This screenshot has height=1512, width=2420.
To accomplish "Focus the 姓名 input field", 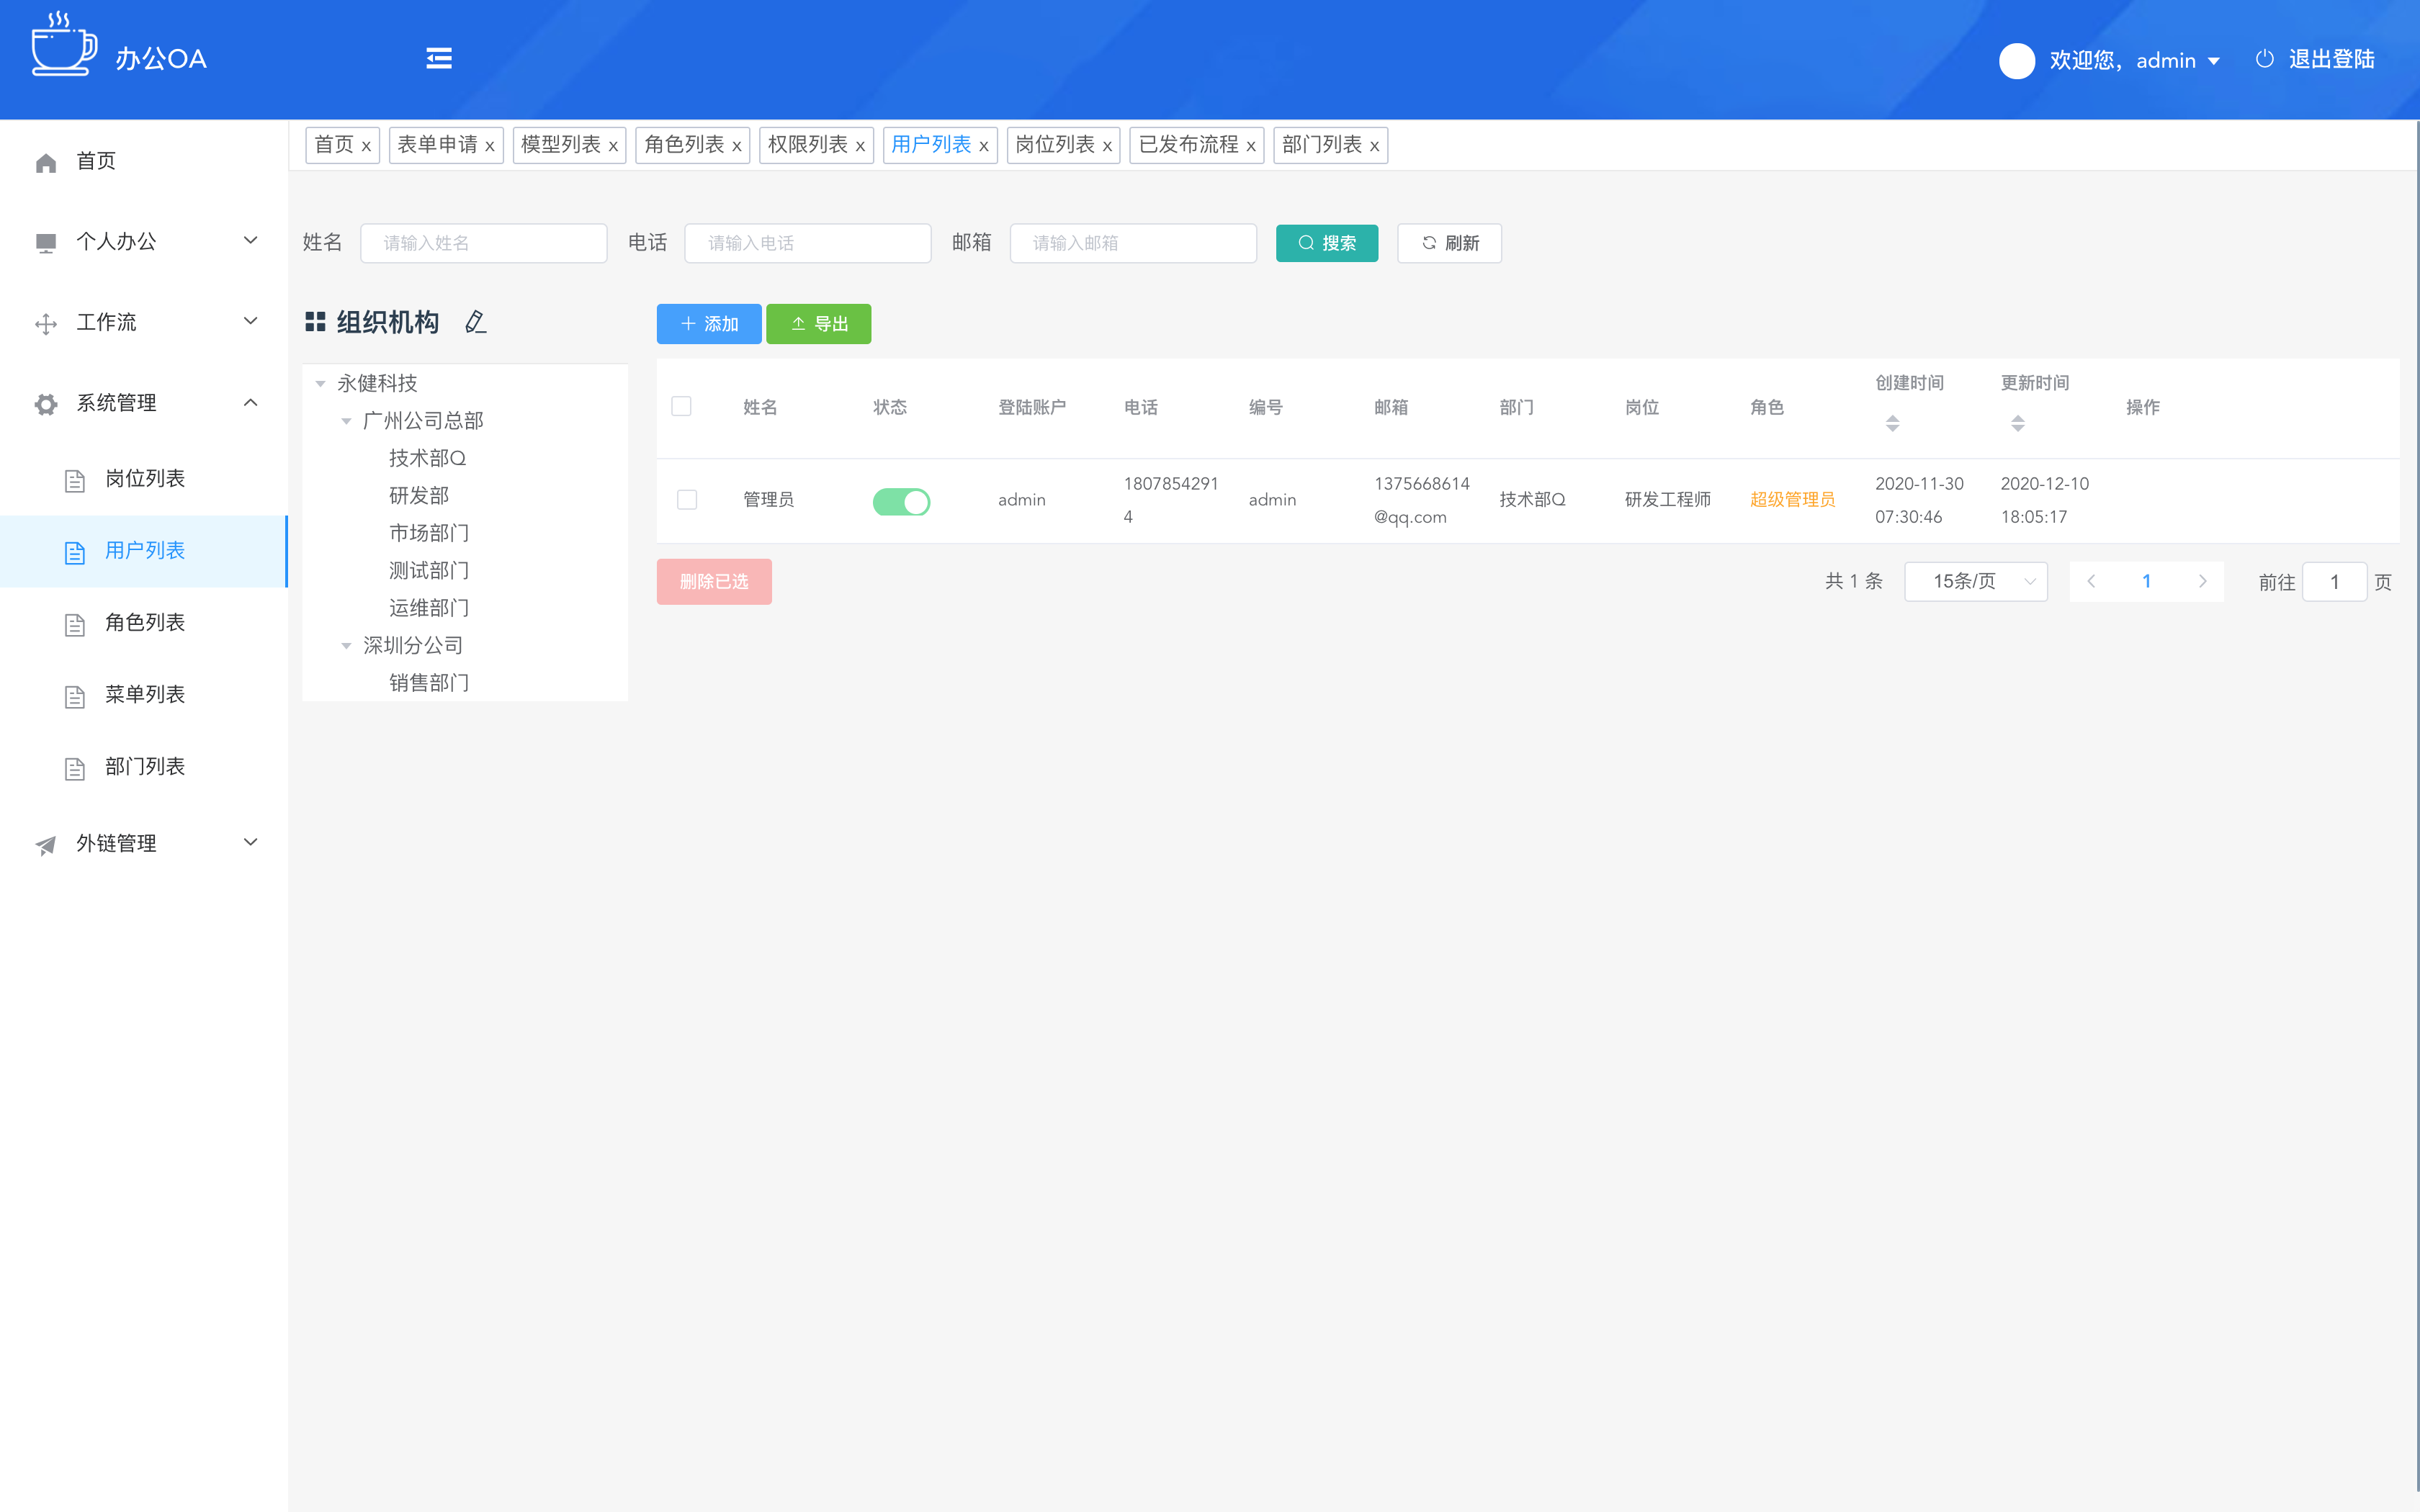I will 484,243.
